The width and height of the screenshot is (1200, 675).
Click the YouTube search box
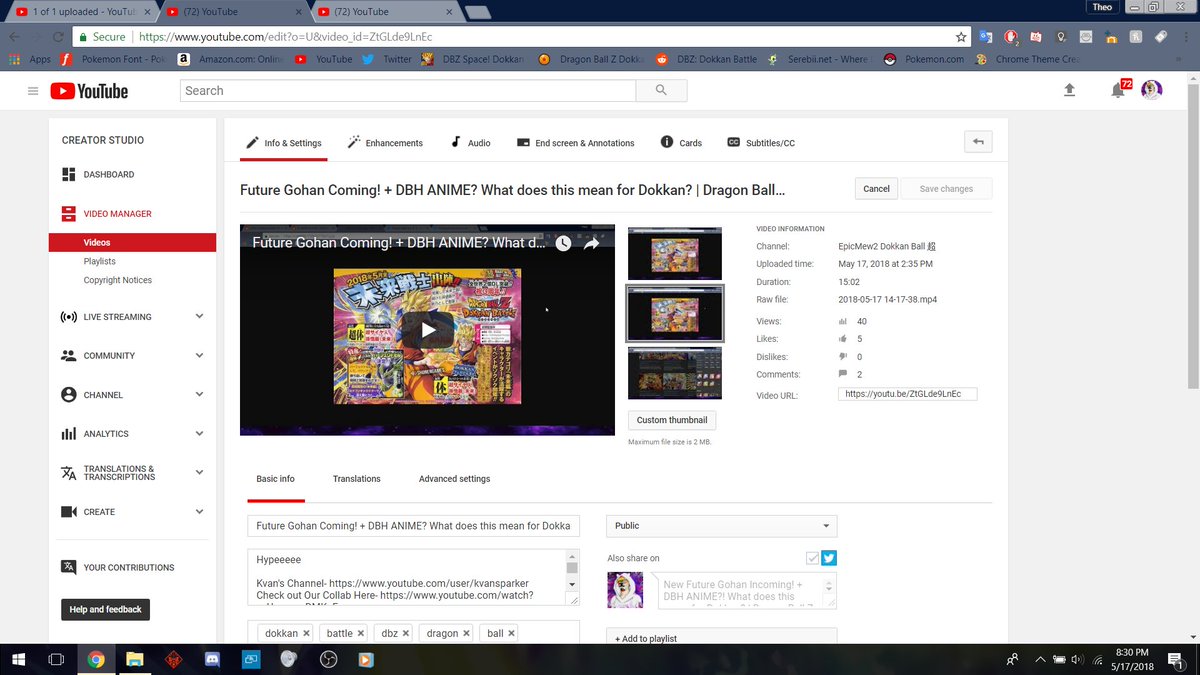click(408, 90)
